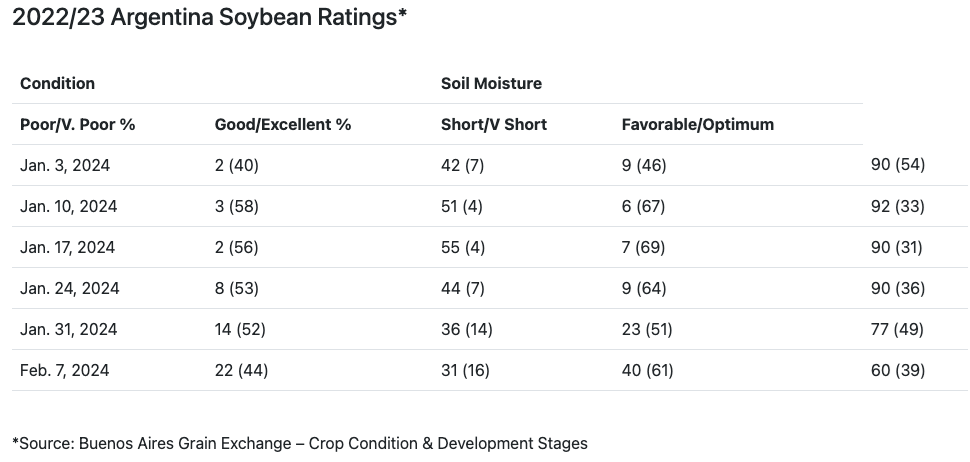Image resolution: width=970 pixels, height=462 pixels.
Task: Click the Favorable/Optimum column header
Action: pos(698,125)
